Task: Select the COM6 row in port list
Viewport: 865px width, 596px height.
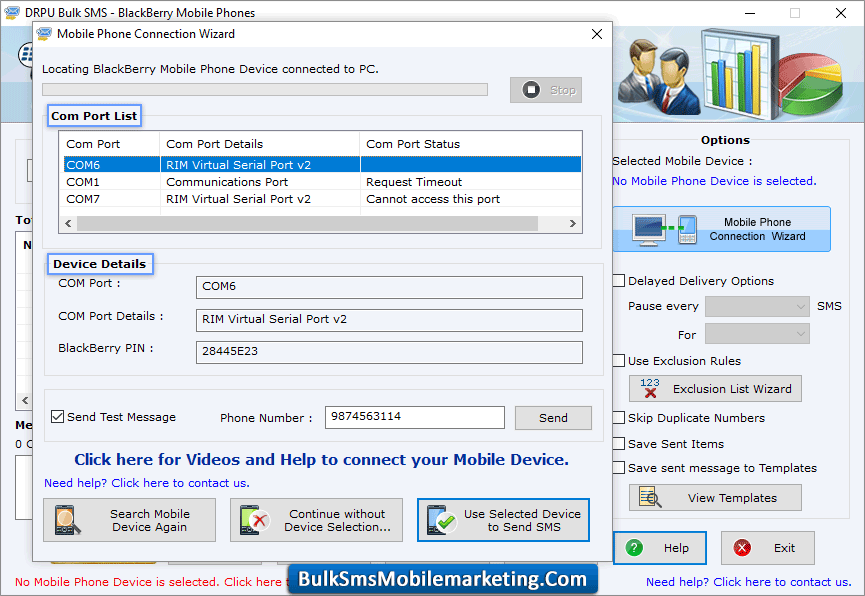Action: point(321,164)
